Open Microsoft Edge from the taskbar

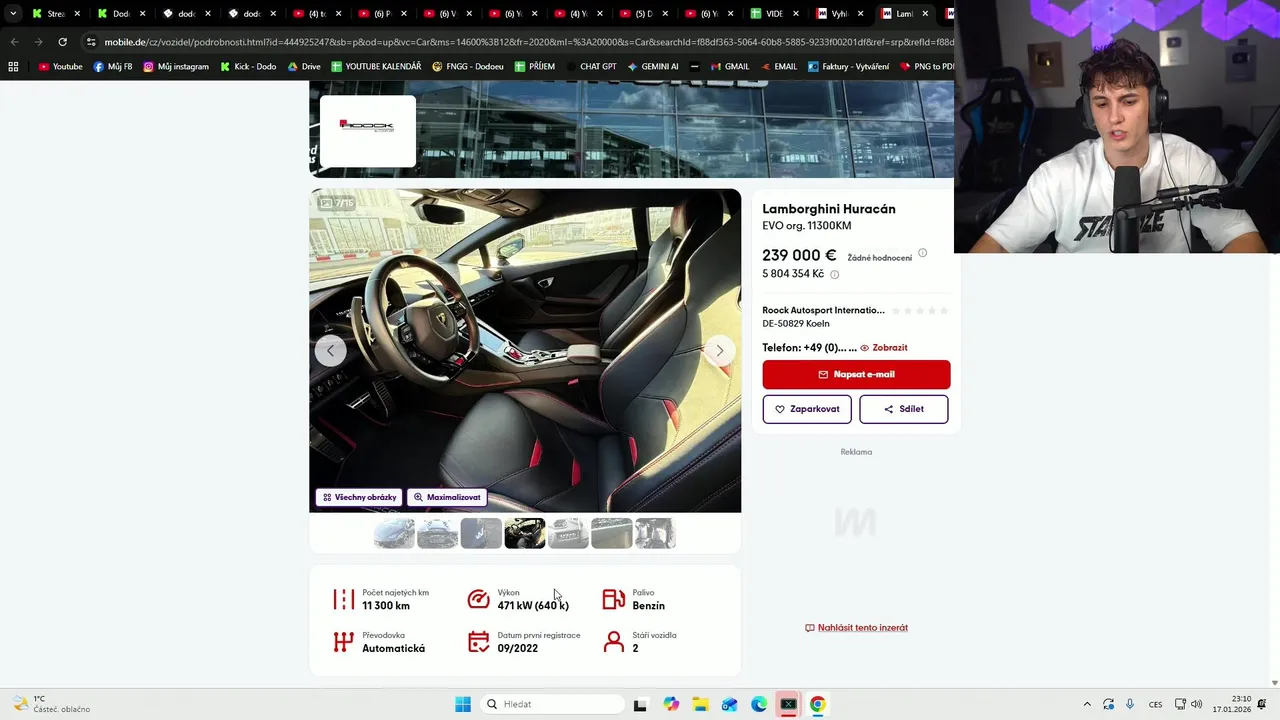click(x=759, y=704)
